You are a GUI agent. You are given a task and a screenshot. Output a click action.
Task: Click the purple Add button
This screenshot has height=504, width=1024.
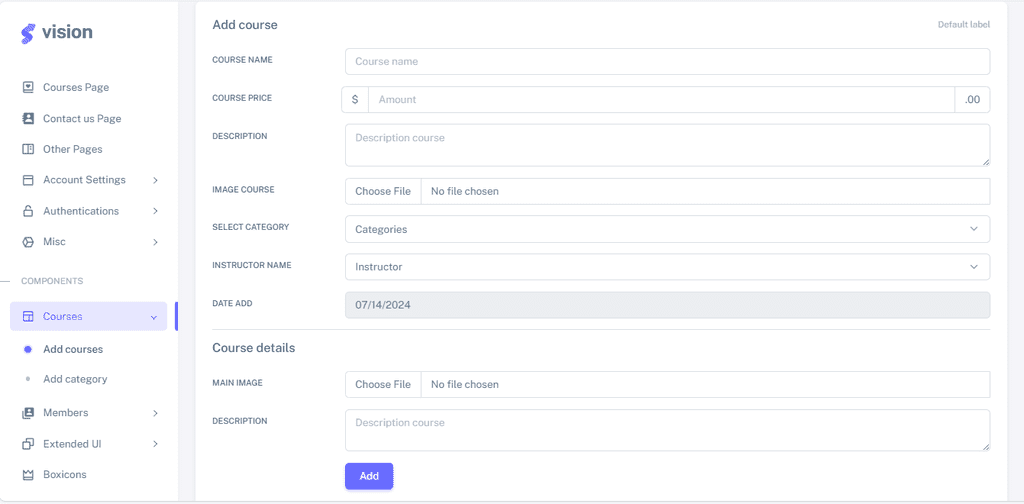click(369, 476)
